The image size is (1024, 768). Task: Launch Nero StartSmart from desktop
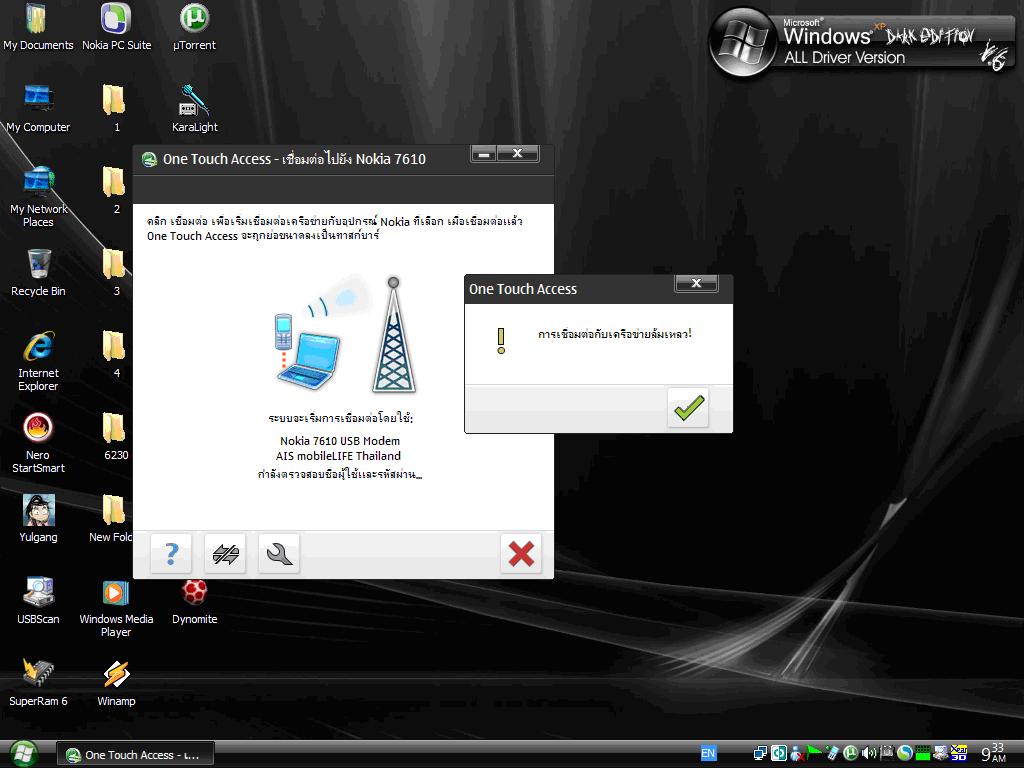click(38, 443)
